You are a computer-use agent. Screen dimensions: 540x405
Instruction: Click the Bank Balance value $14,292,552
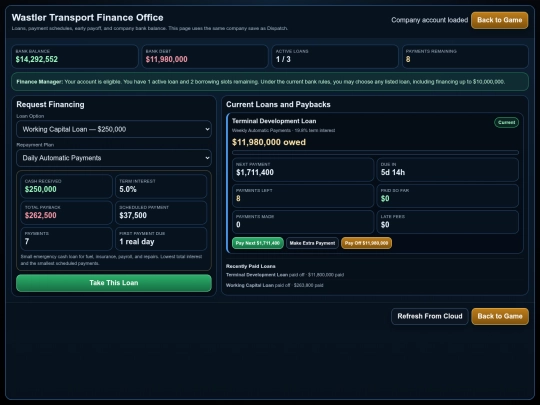pyautogui.click(x=37, y=59)
